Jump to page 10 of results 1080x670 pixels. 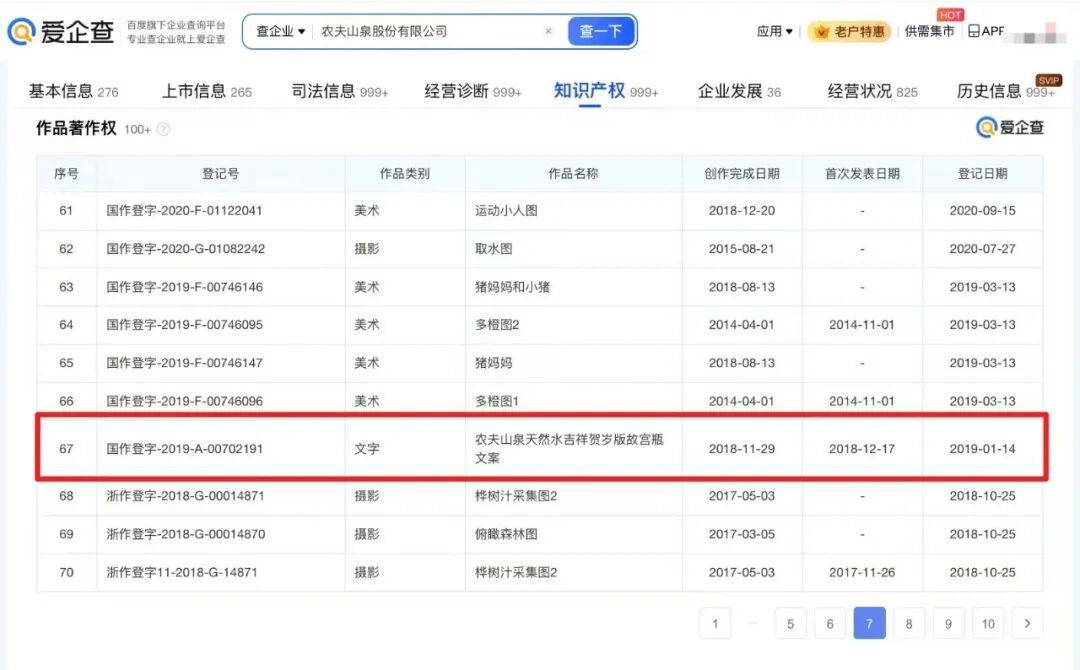[988, 623]
